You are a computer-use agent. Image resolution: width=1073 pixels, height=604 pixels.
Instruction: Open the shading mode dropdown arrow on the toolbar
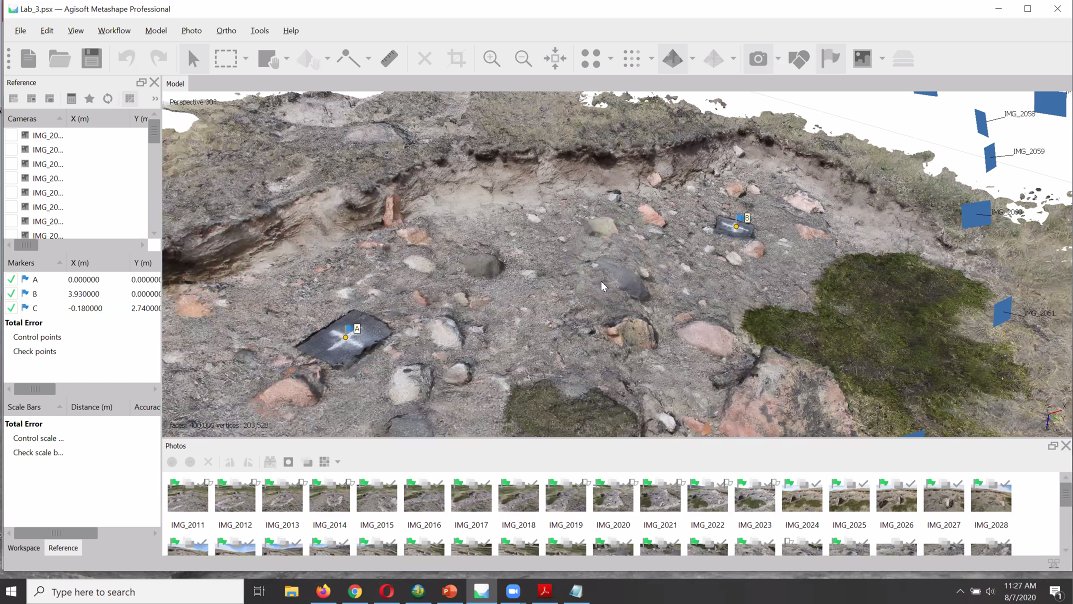click(x=690, y=58)
